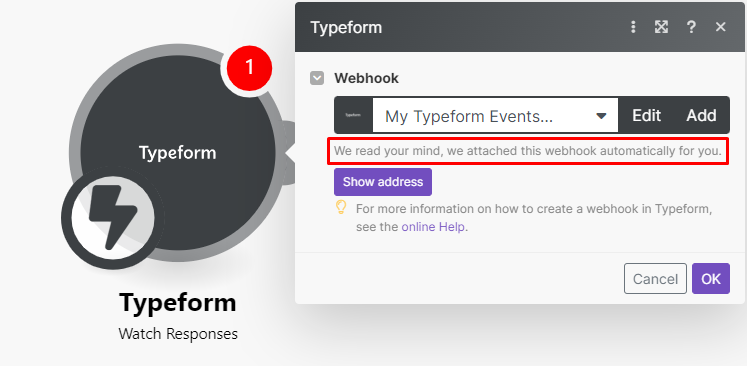Screen dimensions: 747x366
Task: Click the Watch Responses module label
Action: pos(178,334)
